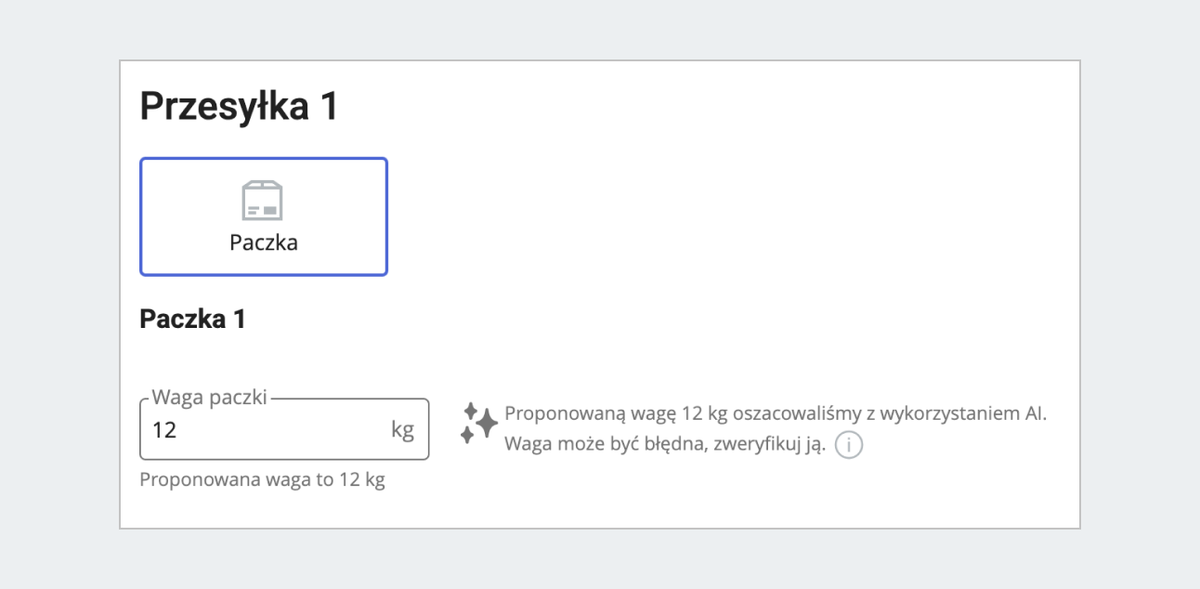Screen dimensions: 1200x589
Task: Focus the Waga paczki weight input
Action: tap(285, 429)
